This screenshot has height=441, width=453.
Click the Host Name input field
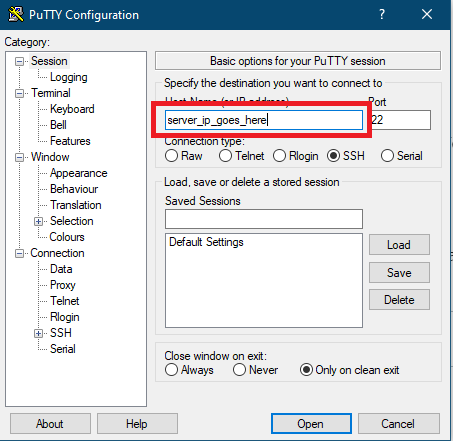click(x=264, y=120)
